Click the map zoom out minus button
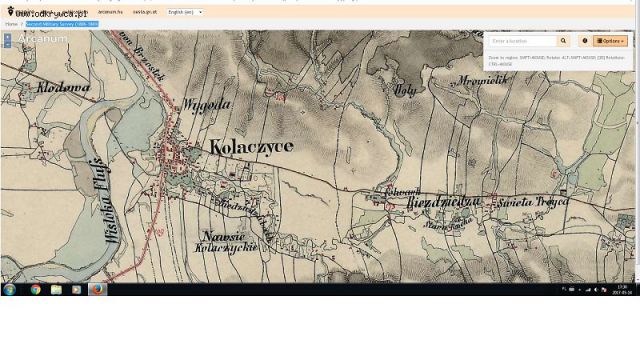 pyautogui.click(x=8, y=44)
